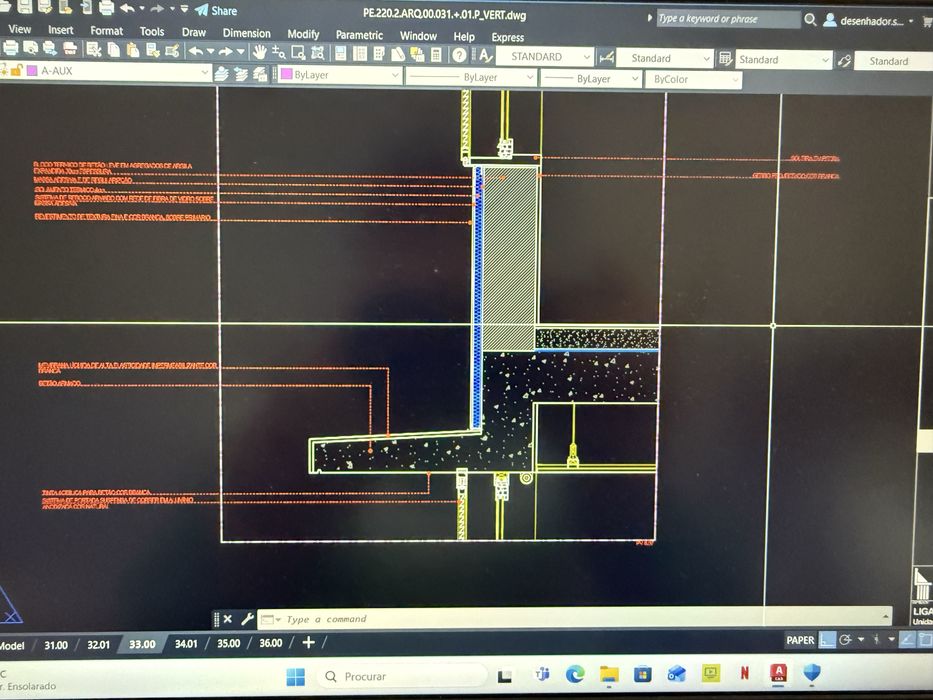Click the Zoom Previous icon
Image resolution: width=933 pixels, height=700 pixels.
[x=318, y=53]
